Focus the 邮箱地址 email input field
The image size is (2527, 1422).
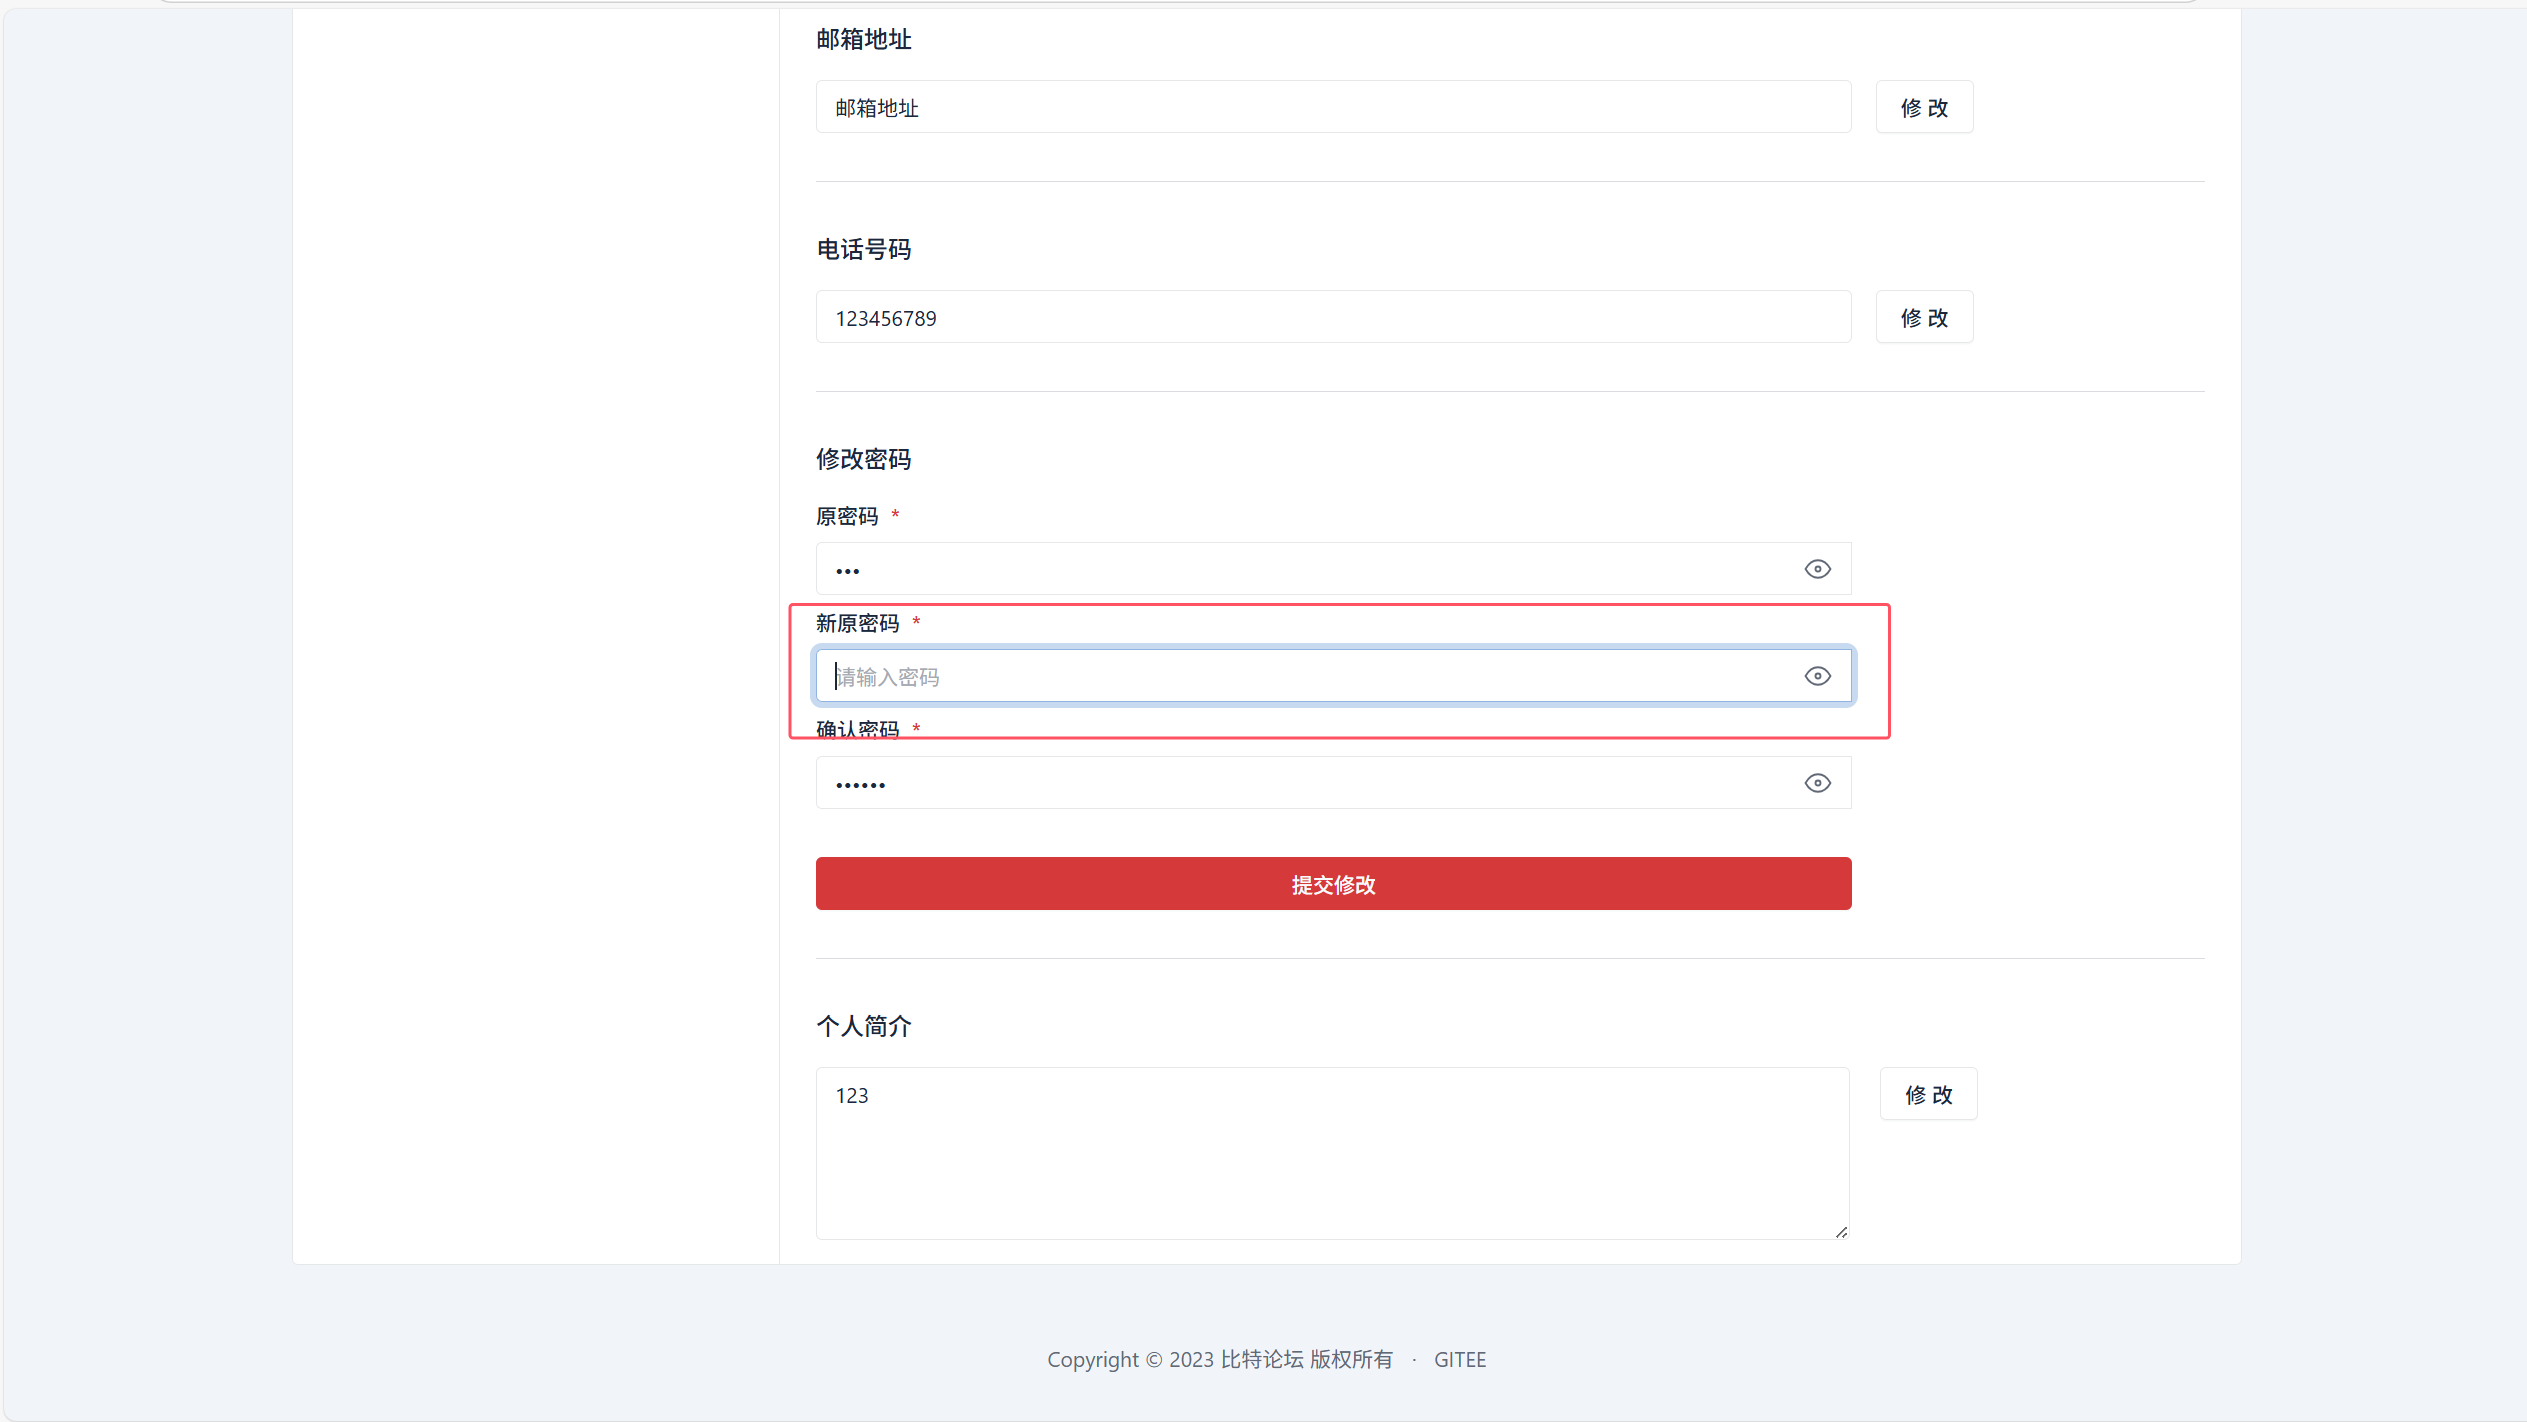pos(1332,107)
